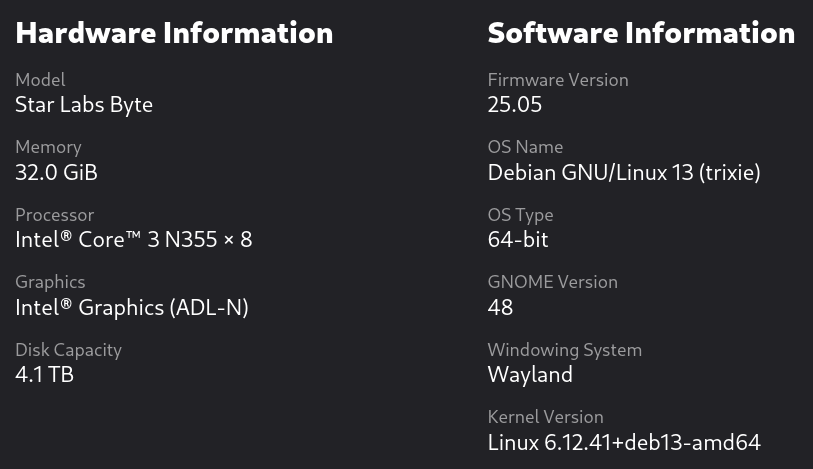This screenshot has height=469, width=813.
Task: Select the Intel Core 3 N355 processor text
Action: (134, 239)
